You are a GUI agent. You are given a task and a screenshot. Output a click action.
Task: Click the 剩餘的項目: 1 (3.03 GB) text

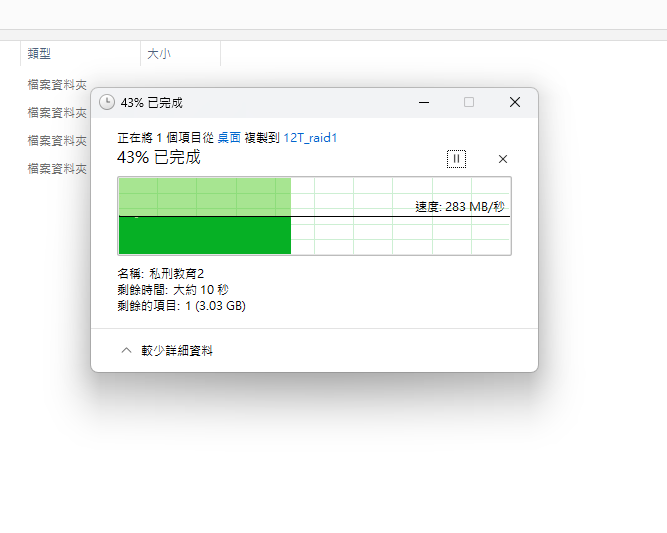pyautogui.click(x=182, y=306)
